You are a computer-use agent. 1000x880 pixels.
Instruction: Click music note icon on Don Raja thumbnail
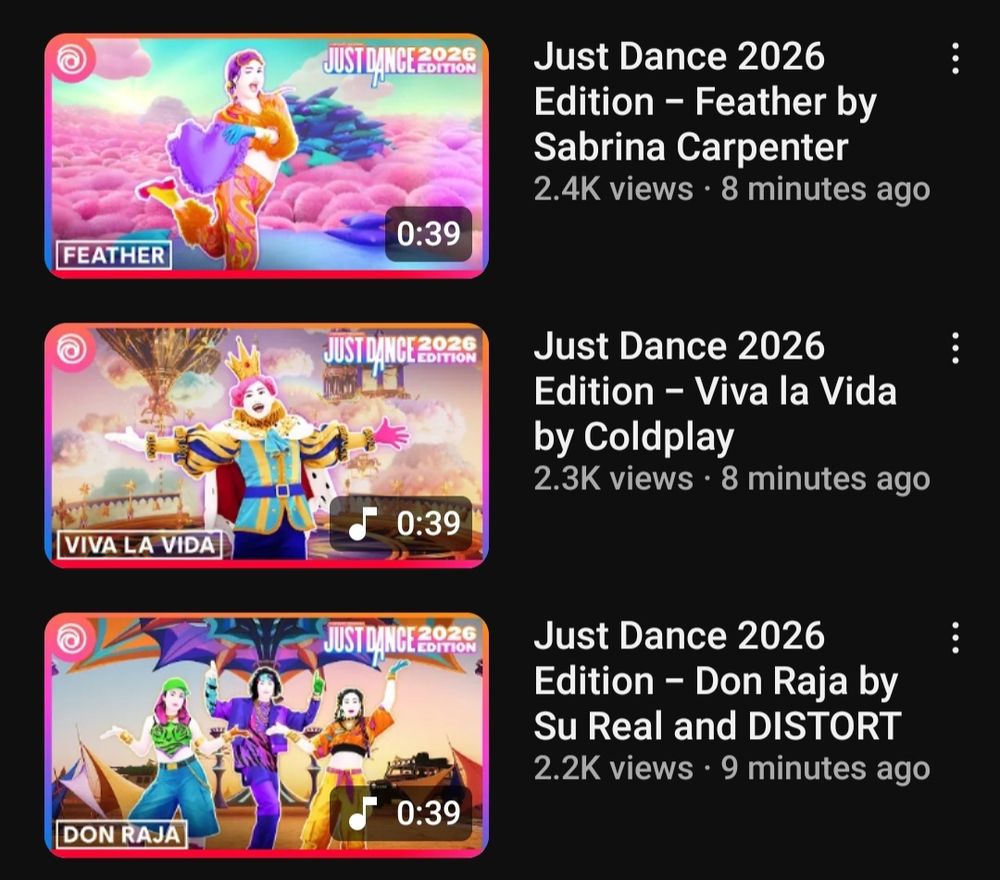tap(362, 812)
